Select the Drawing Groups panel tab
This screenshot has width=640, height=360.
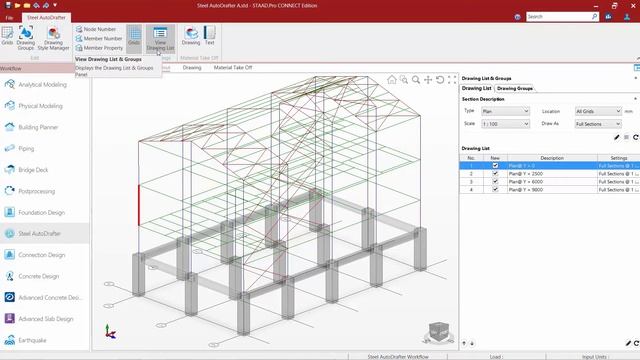515,88
